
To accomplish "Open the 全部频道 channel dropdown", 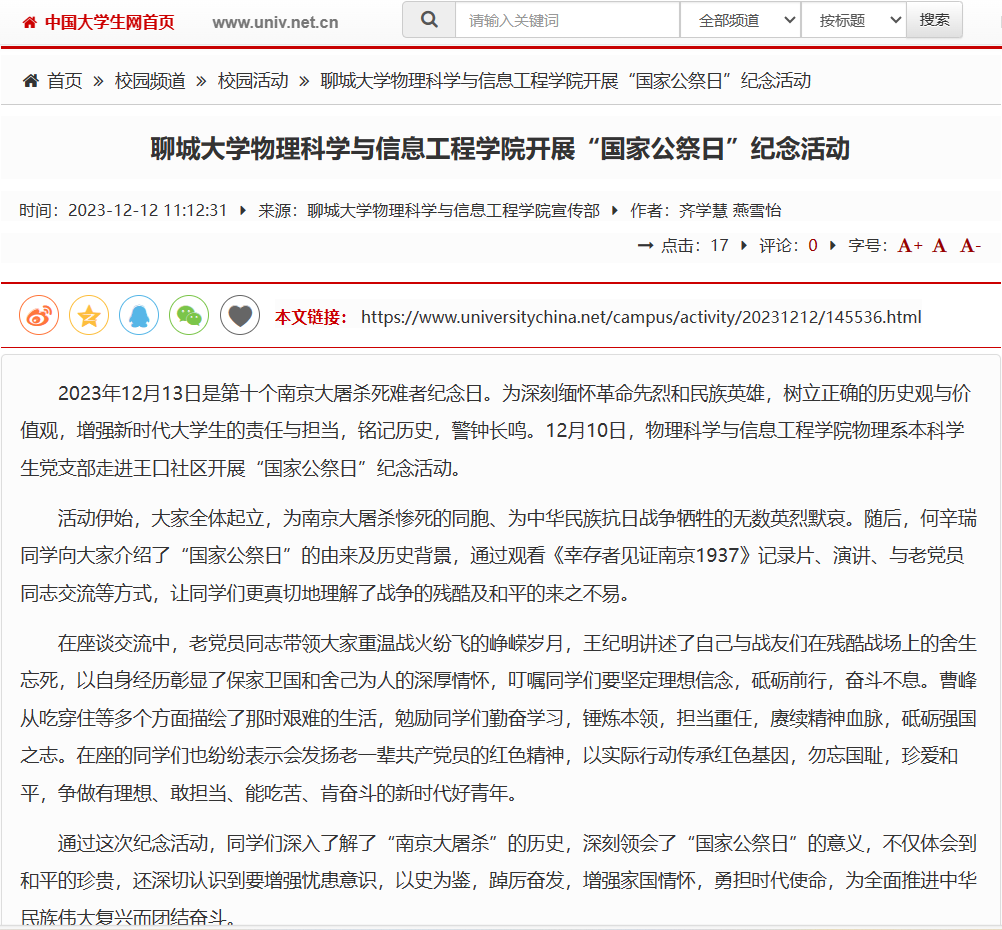I will click(740, 19).
